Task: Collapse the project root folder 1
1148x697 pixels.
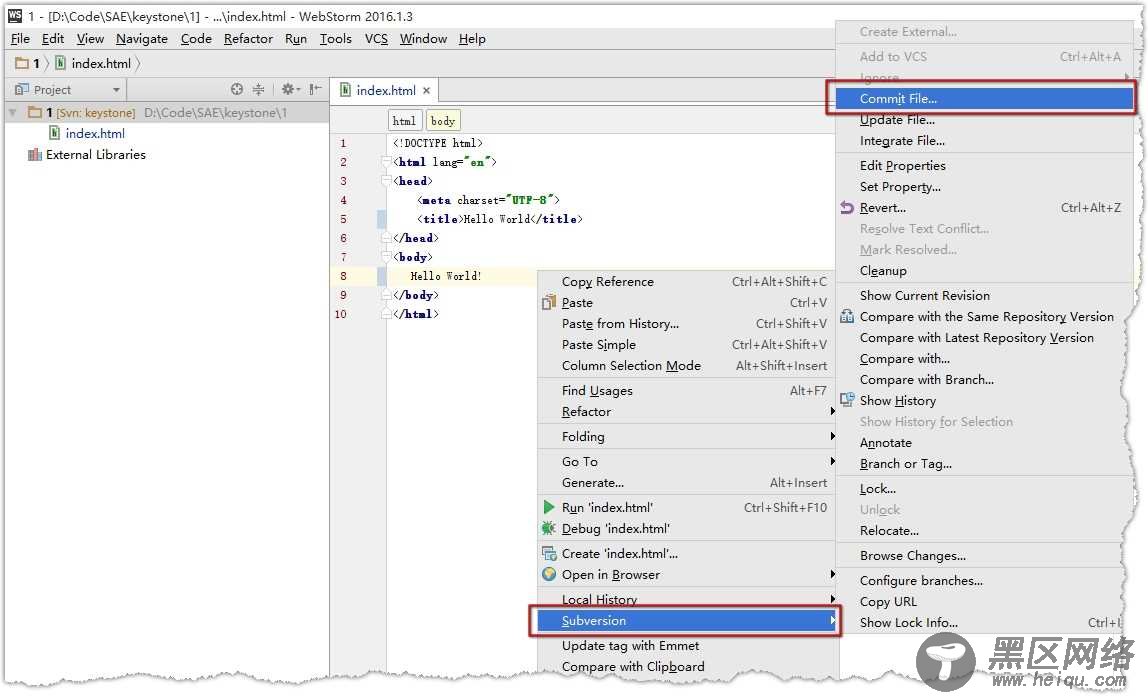Action: click(13, 113)
